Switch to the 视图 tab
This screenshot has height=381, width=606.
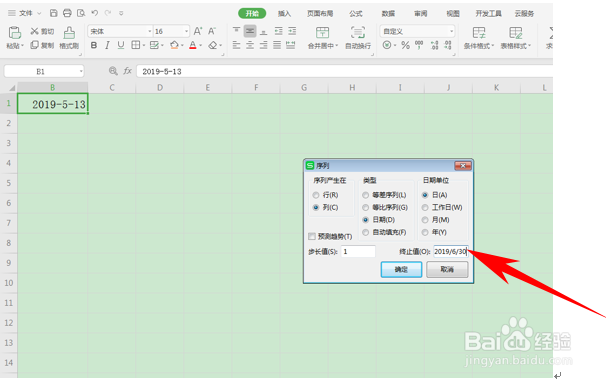[x=453, y=14]
